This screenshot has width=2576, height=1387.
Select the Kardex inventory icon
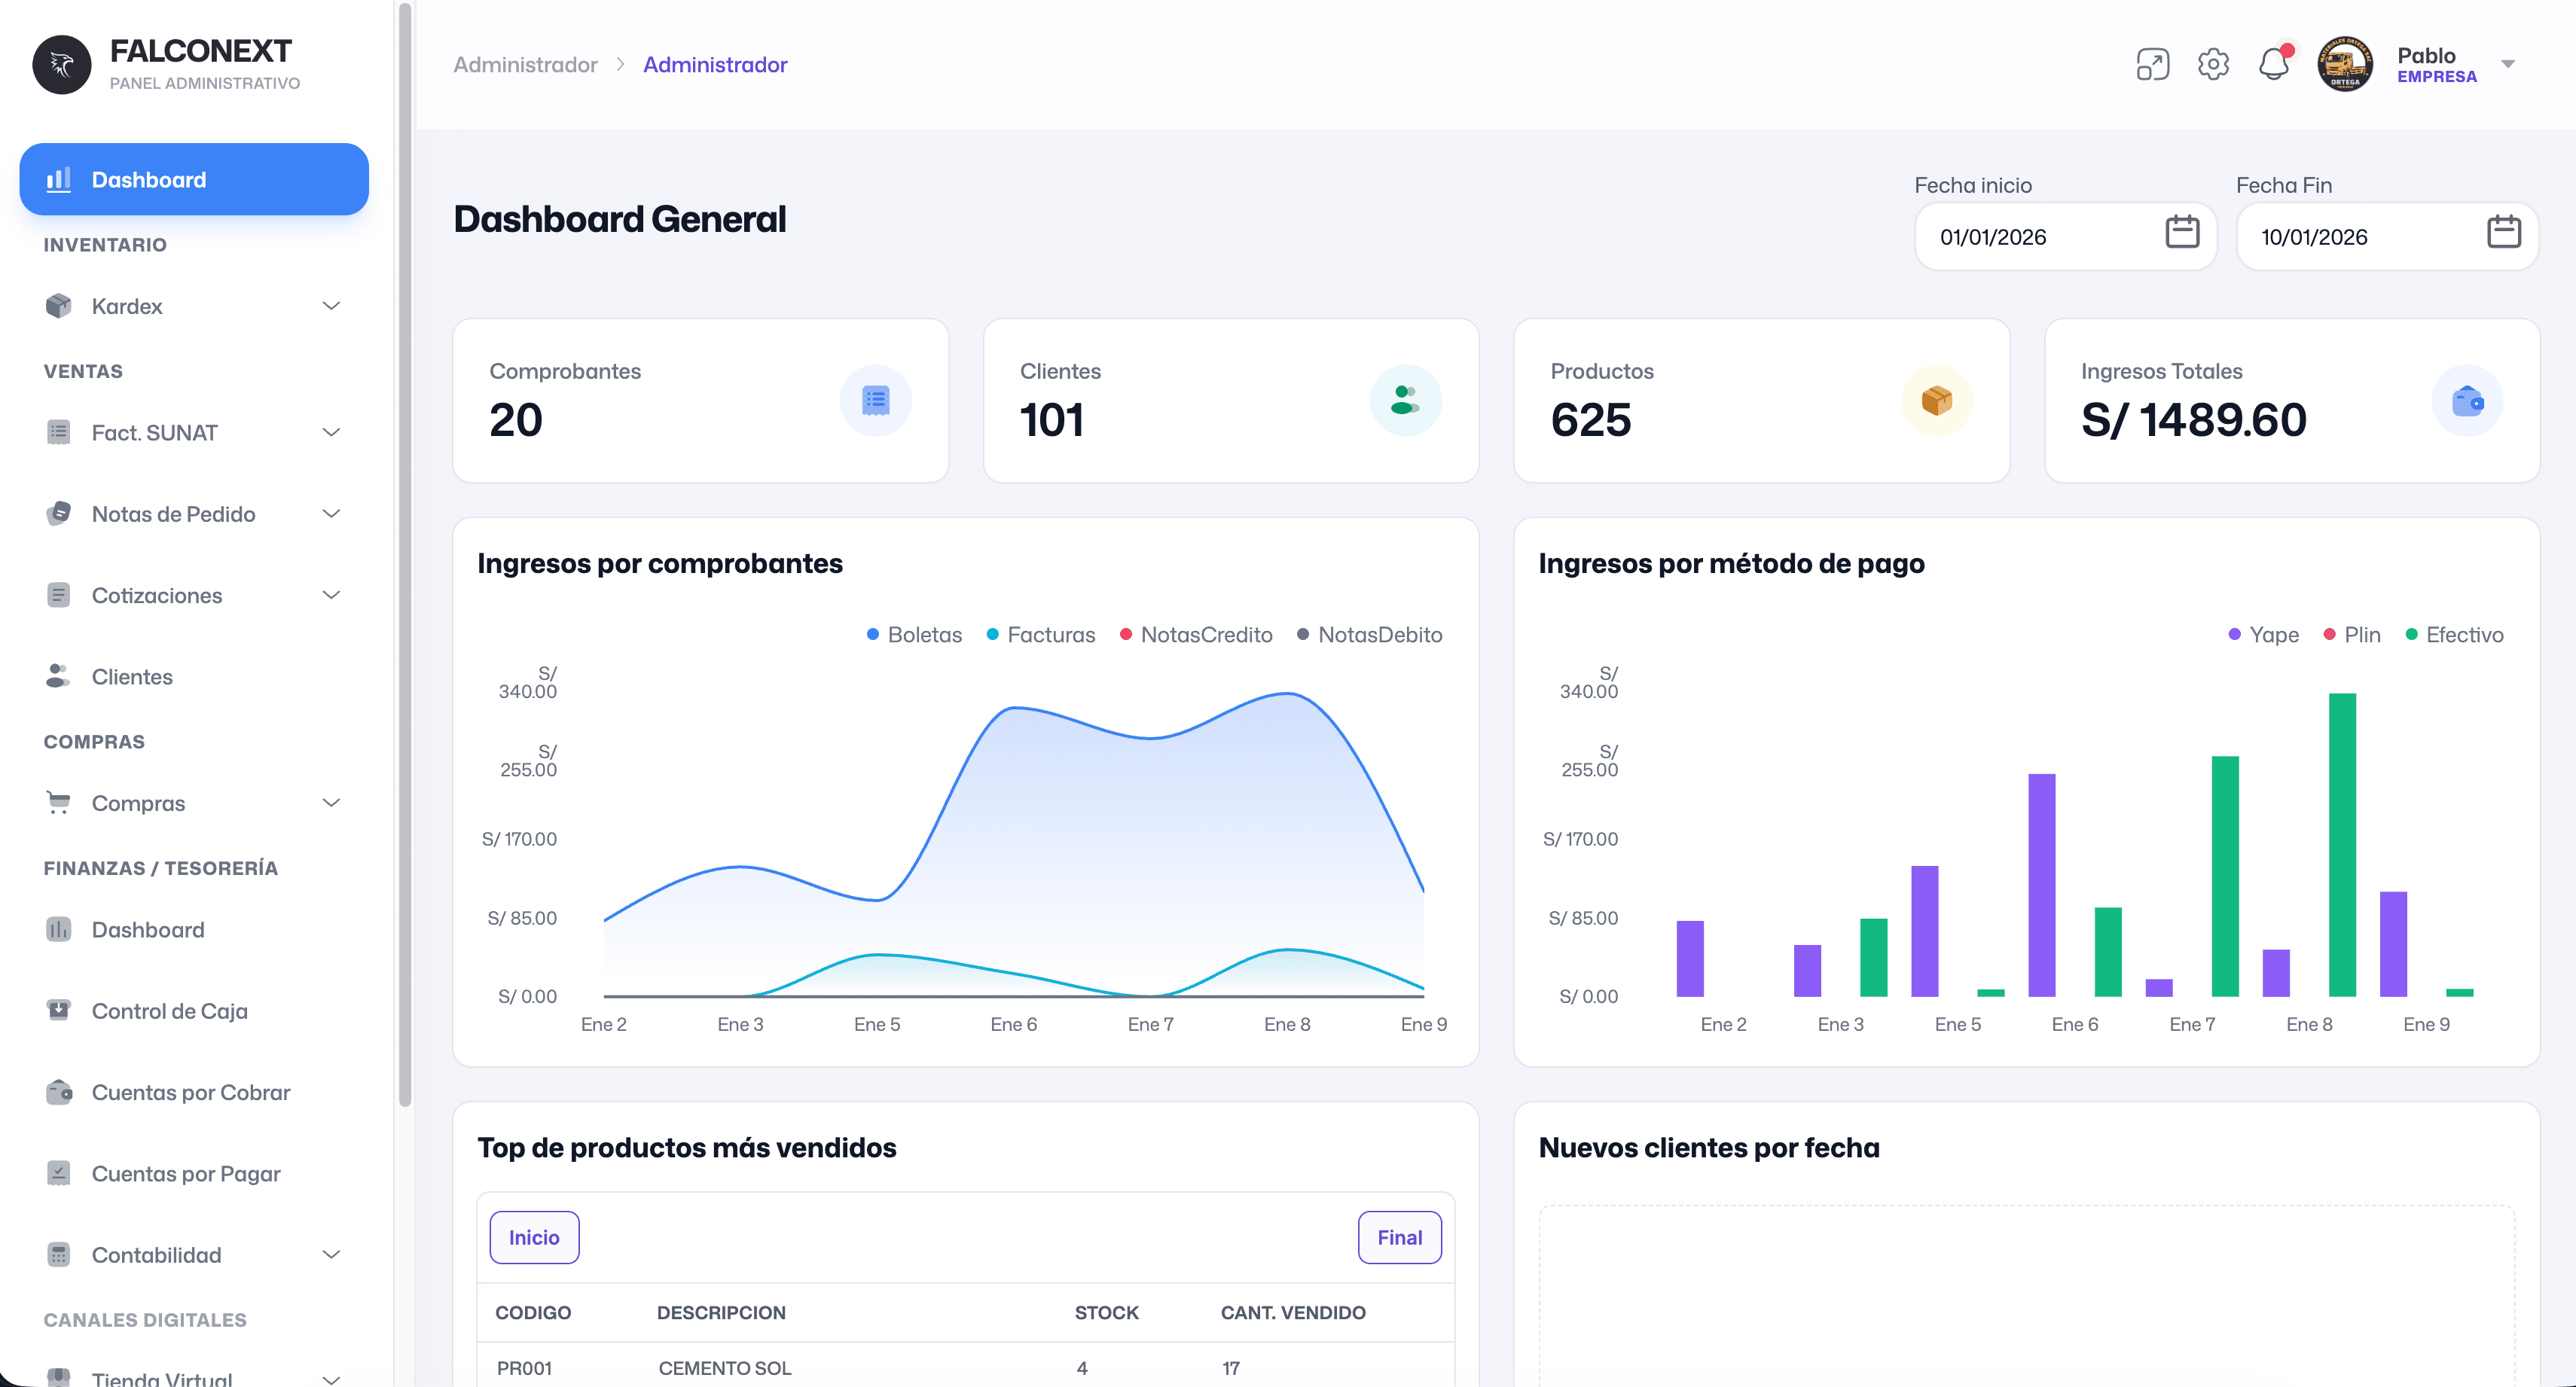(x=60, y=306)
